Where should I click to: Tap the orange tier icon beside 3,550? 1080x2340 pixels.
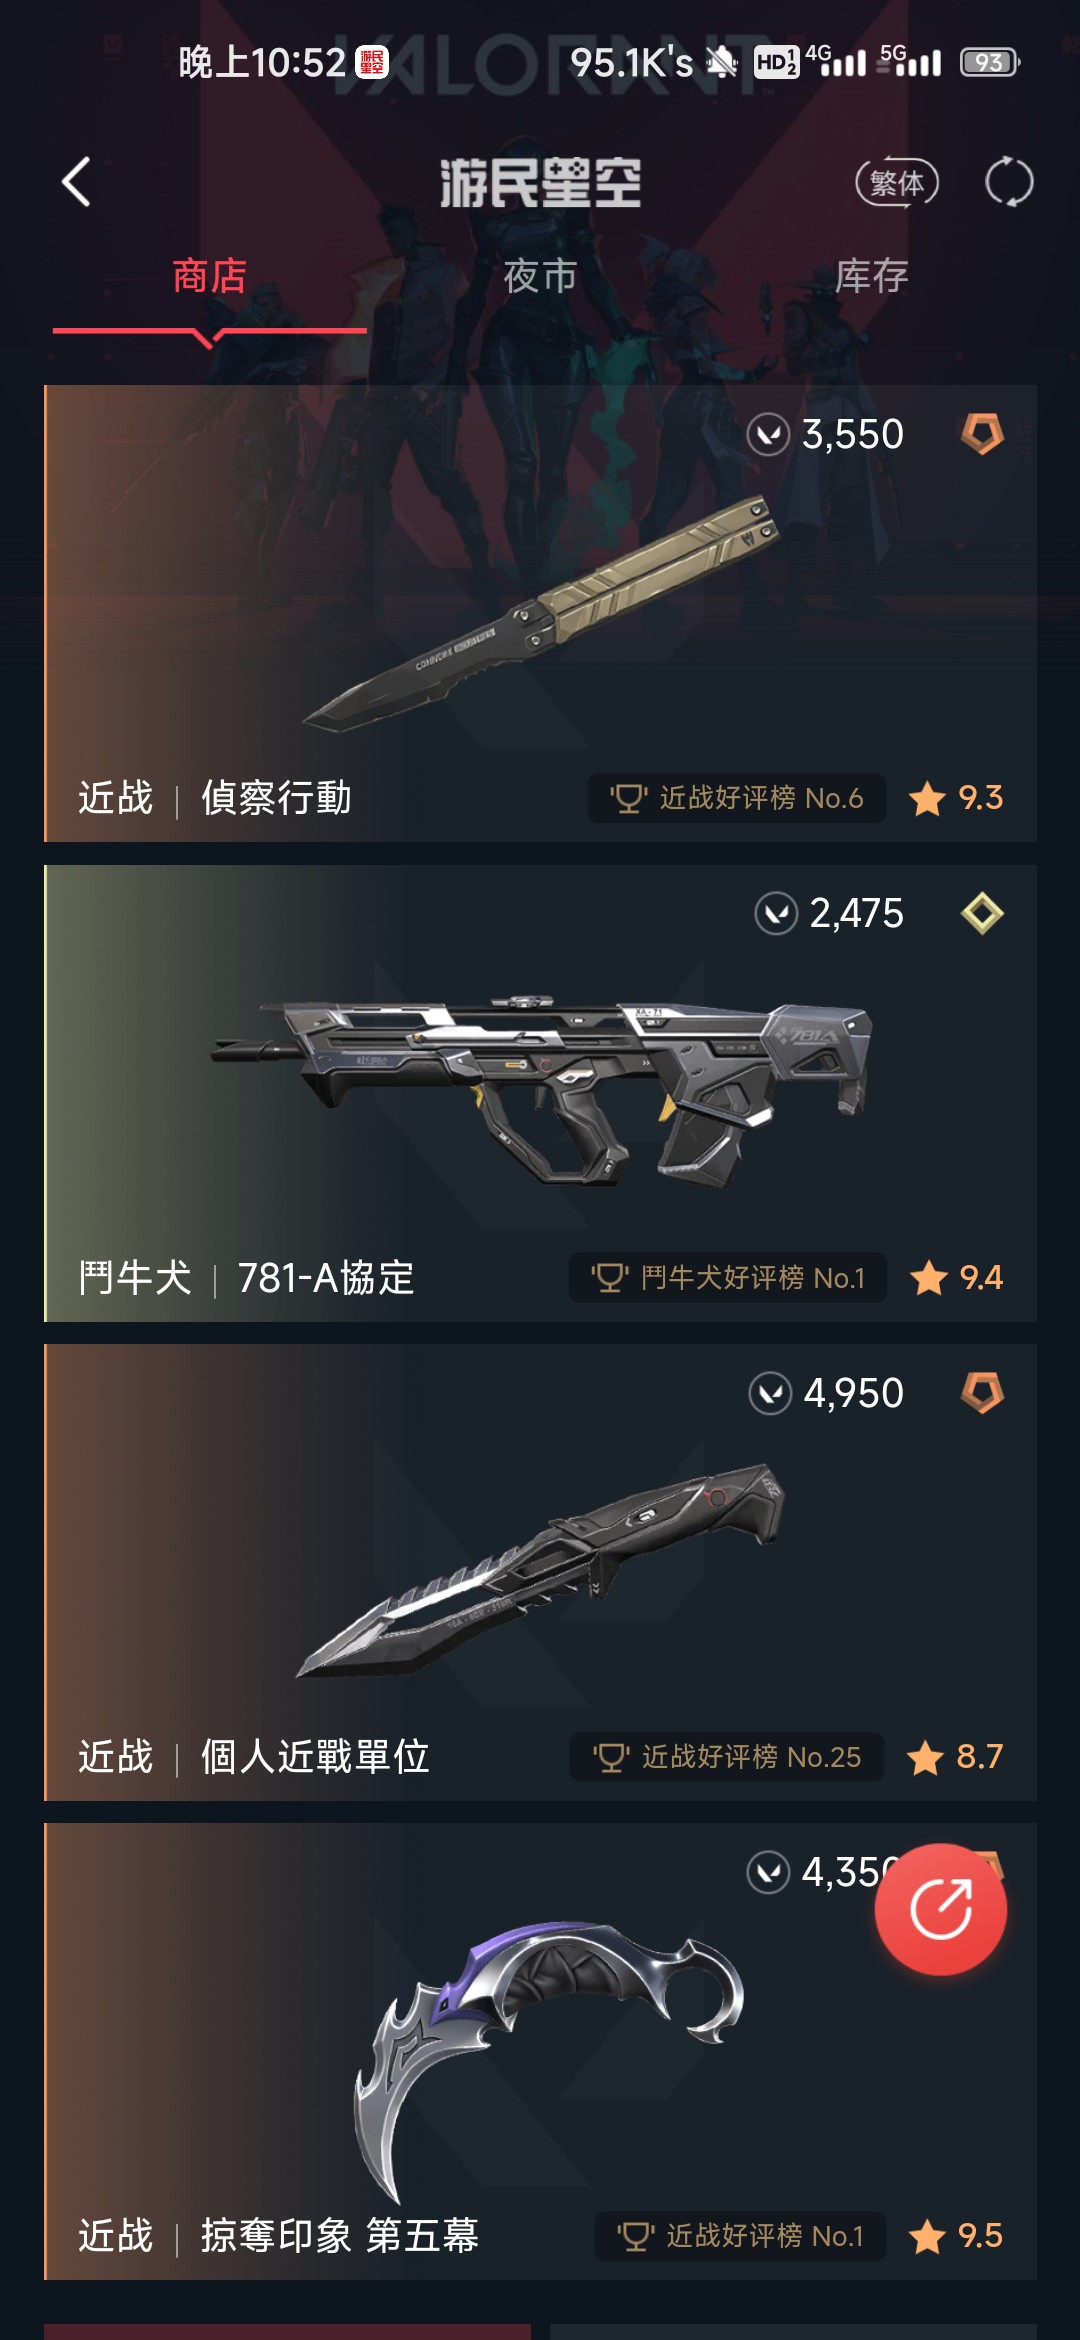982,434
